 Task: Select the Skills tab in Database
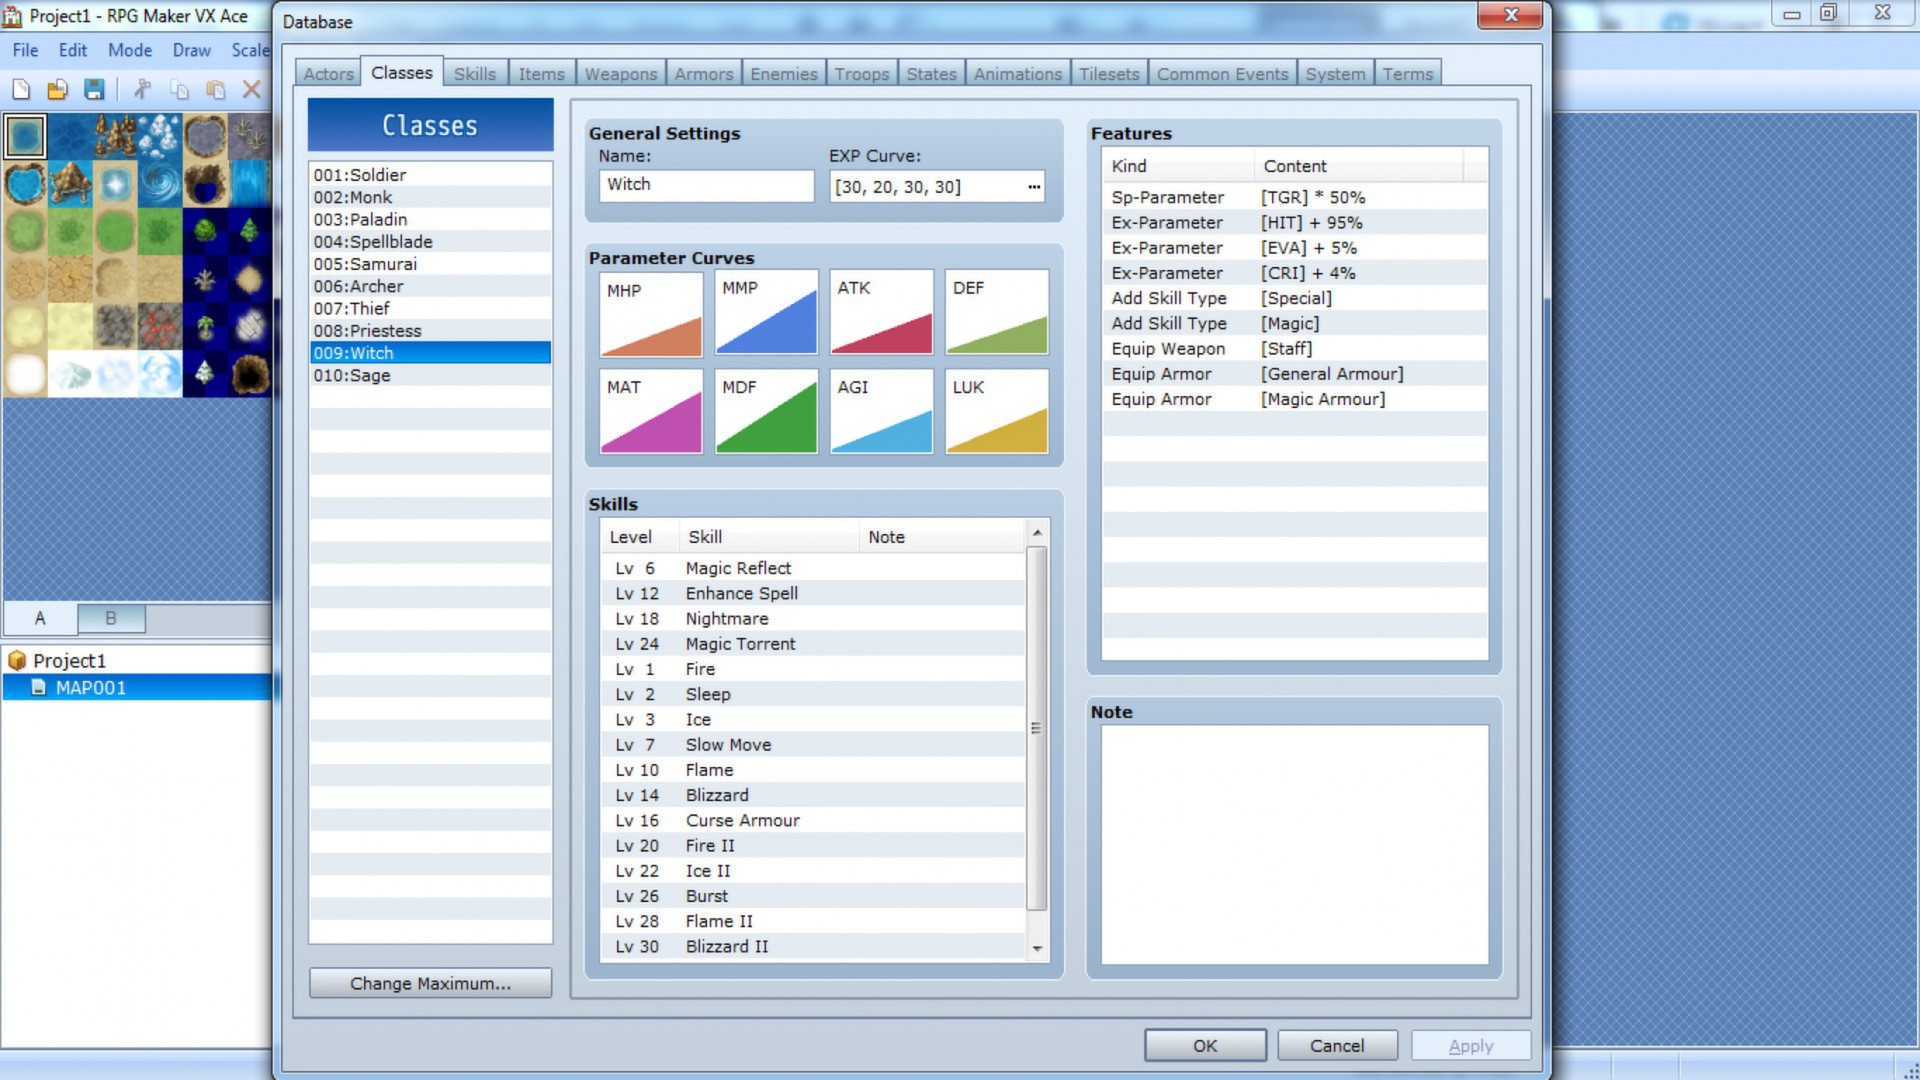(x=475, y=73)
